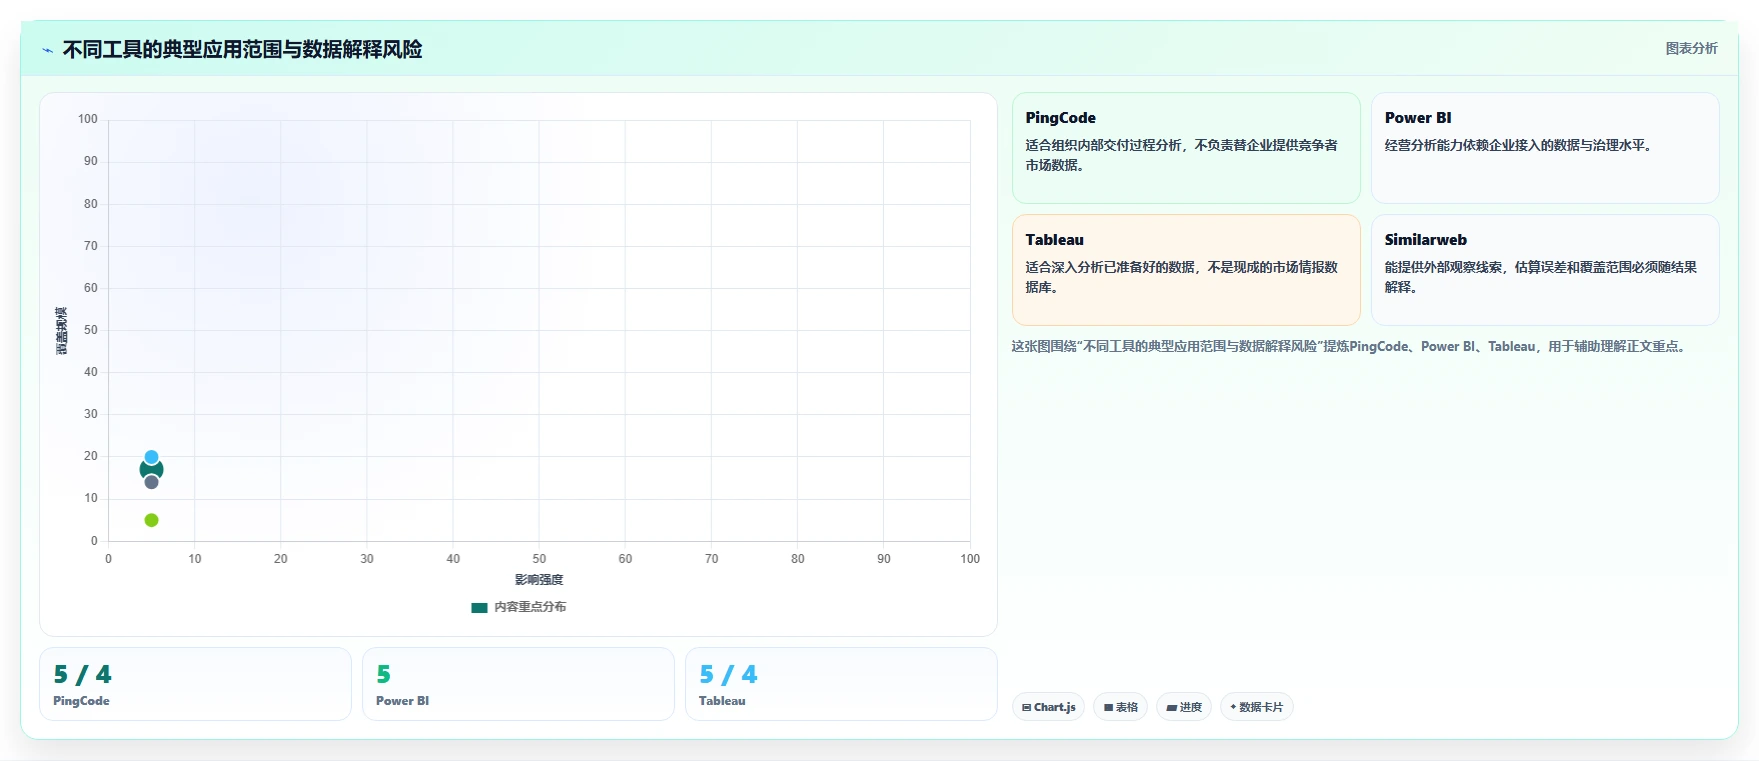Viewport: 1759px width, 761px height.
Task: Click the 数据卡片 tag chip
Action: click(x=1256, y=707)
